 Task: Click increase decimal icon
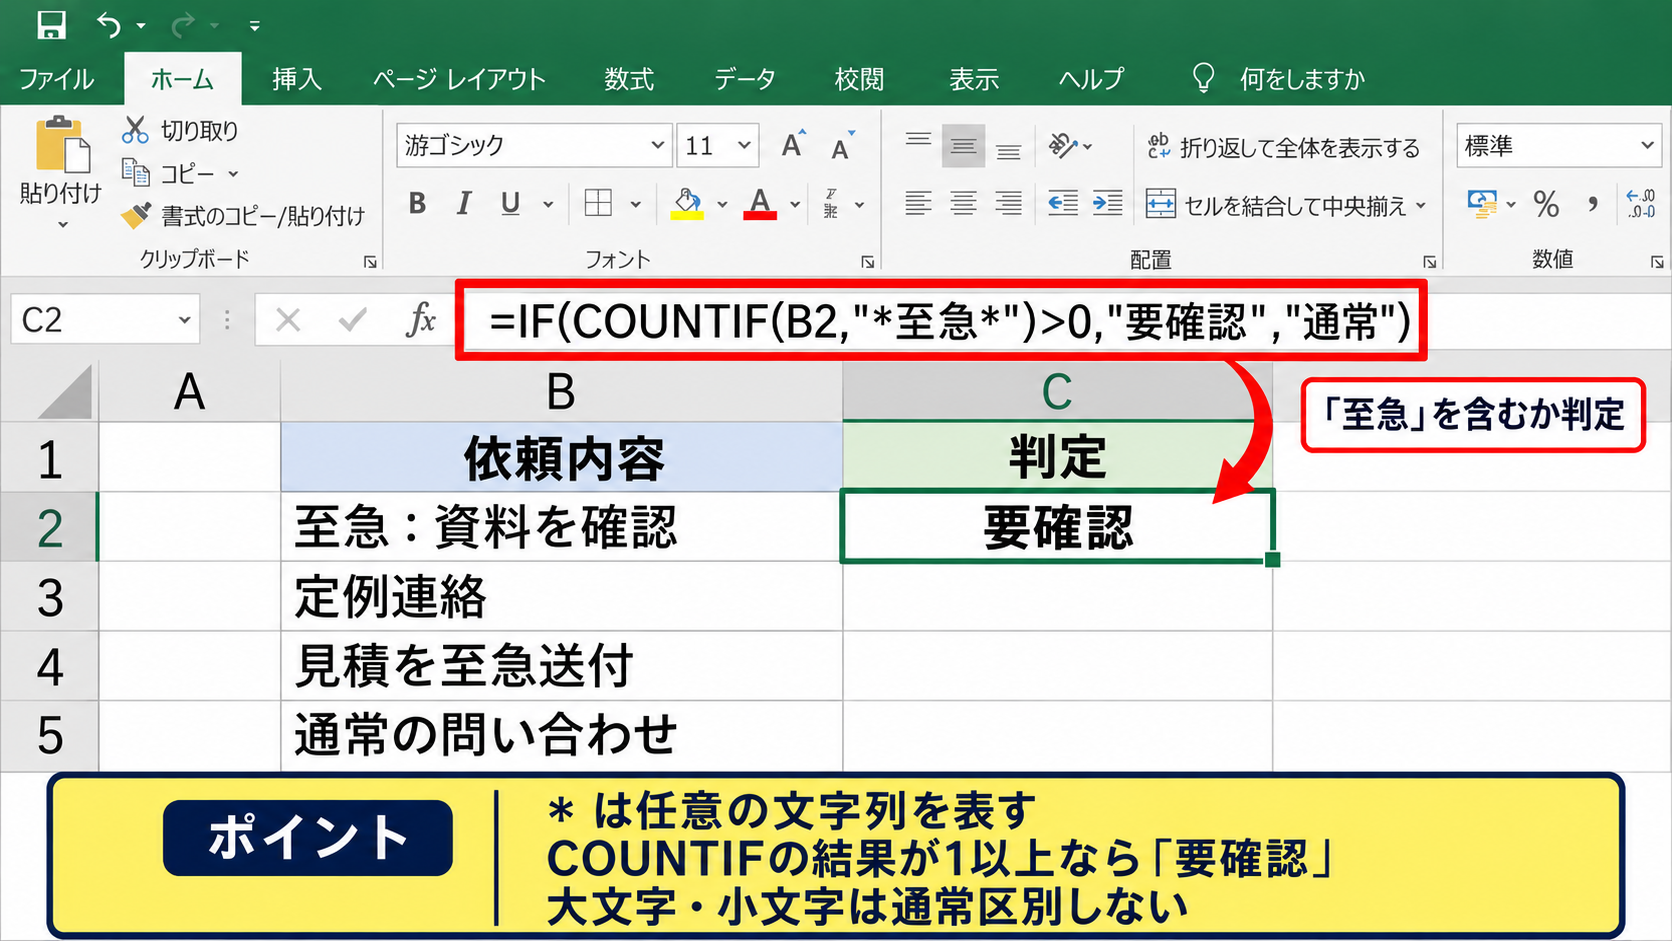coord(1641,204)
